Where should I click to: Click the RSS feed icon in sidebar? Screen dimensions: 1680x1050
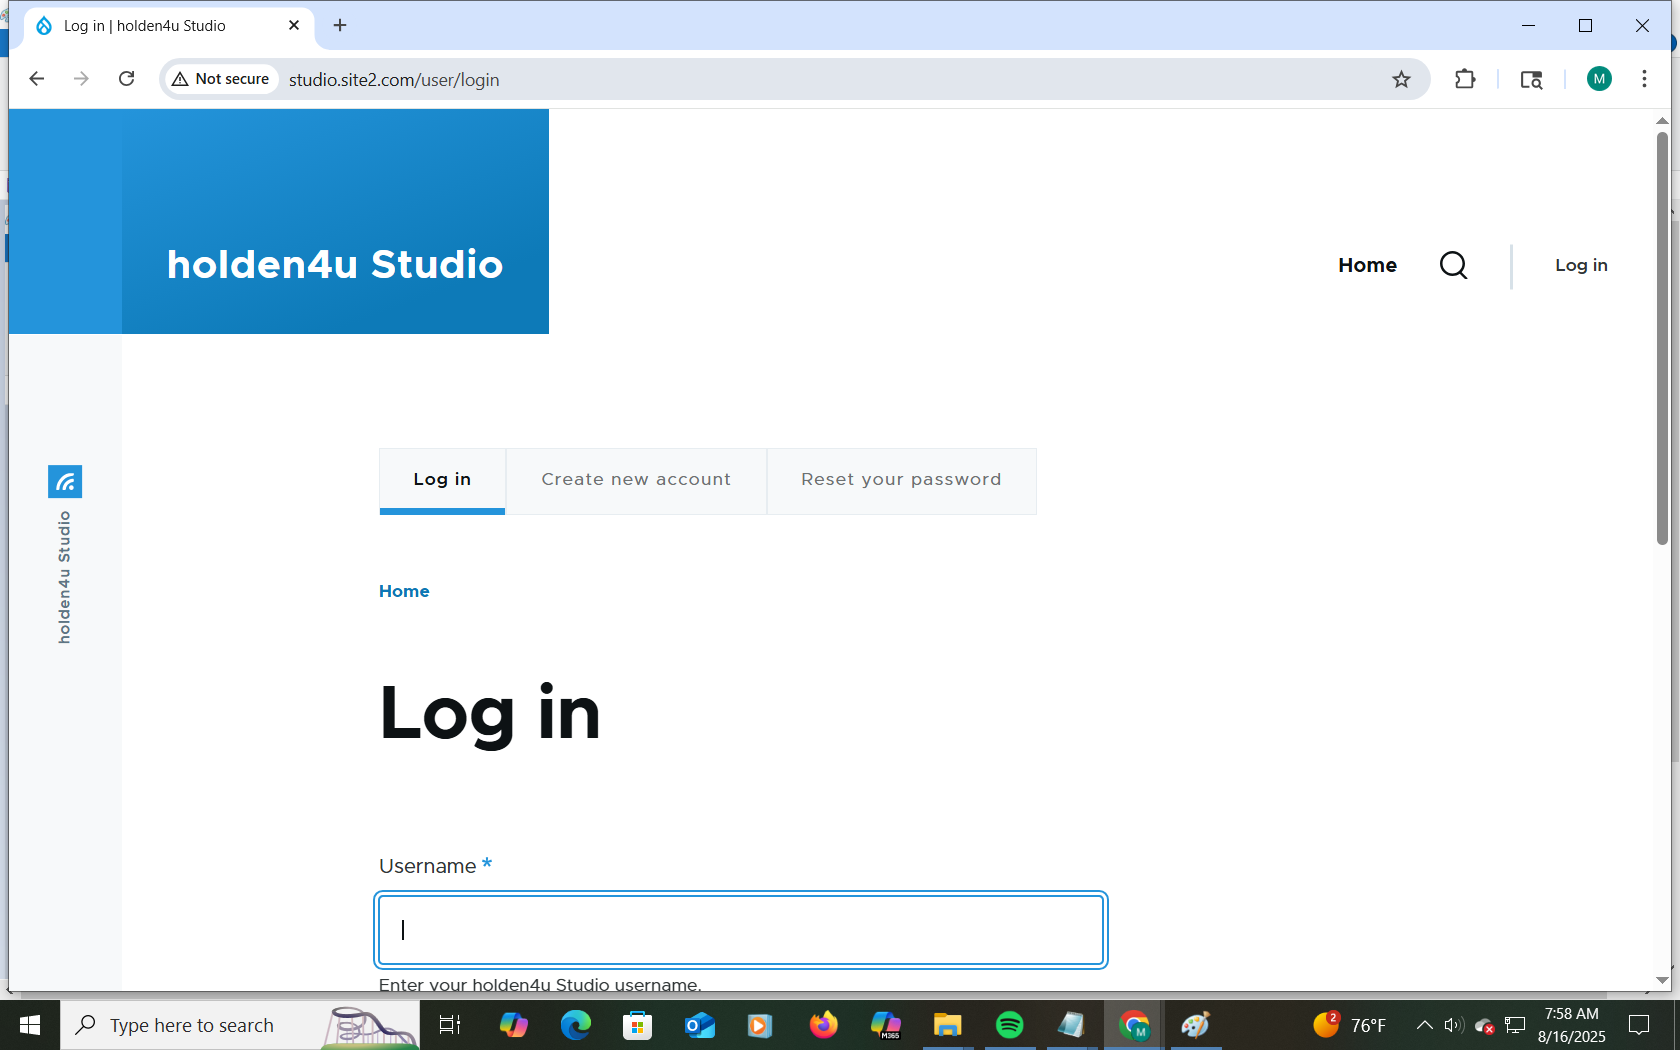(65, 482)
